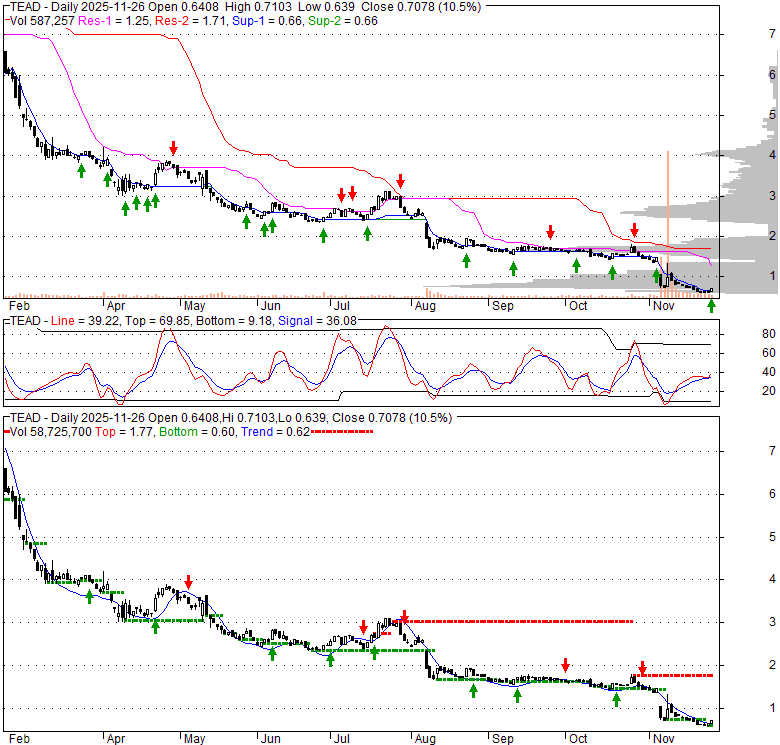The height and width of the screenshot is (745, 780).
Task: Click the first green up arrow in bottom chart
Action: (89, 596)
